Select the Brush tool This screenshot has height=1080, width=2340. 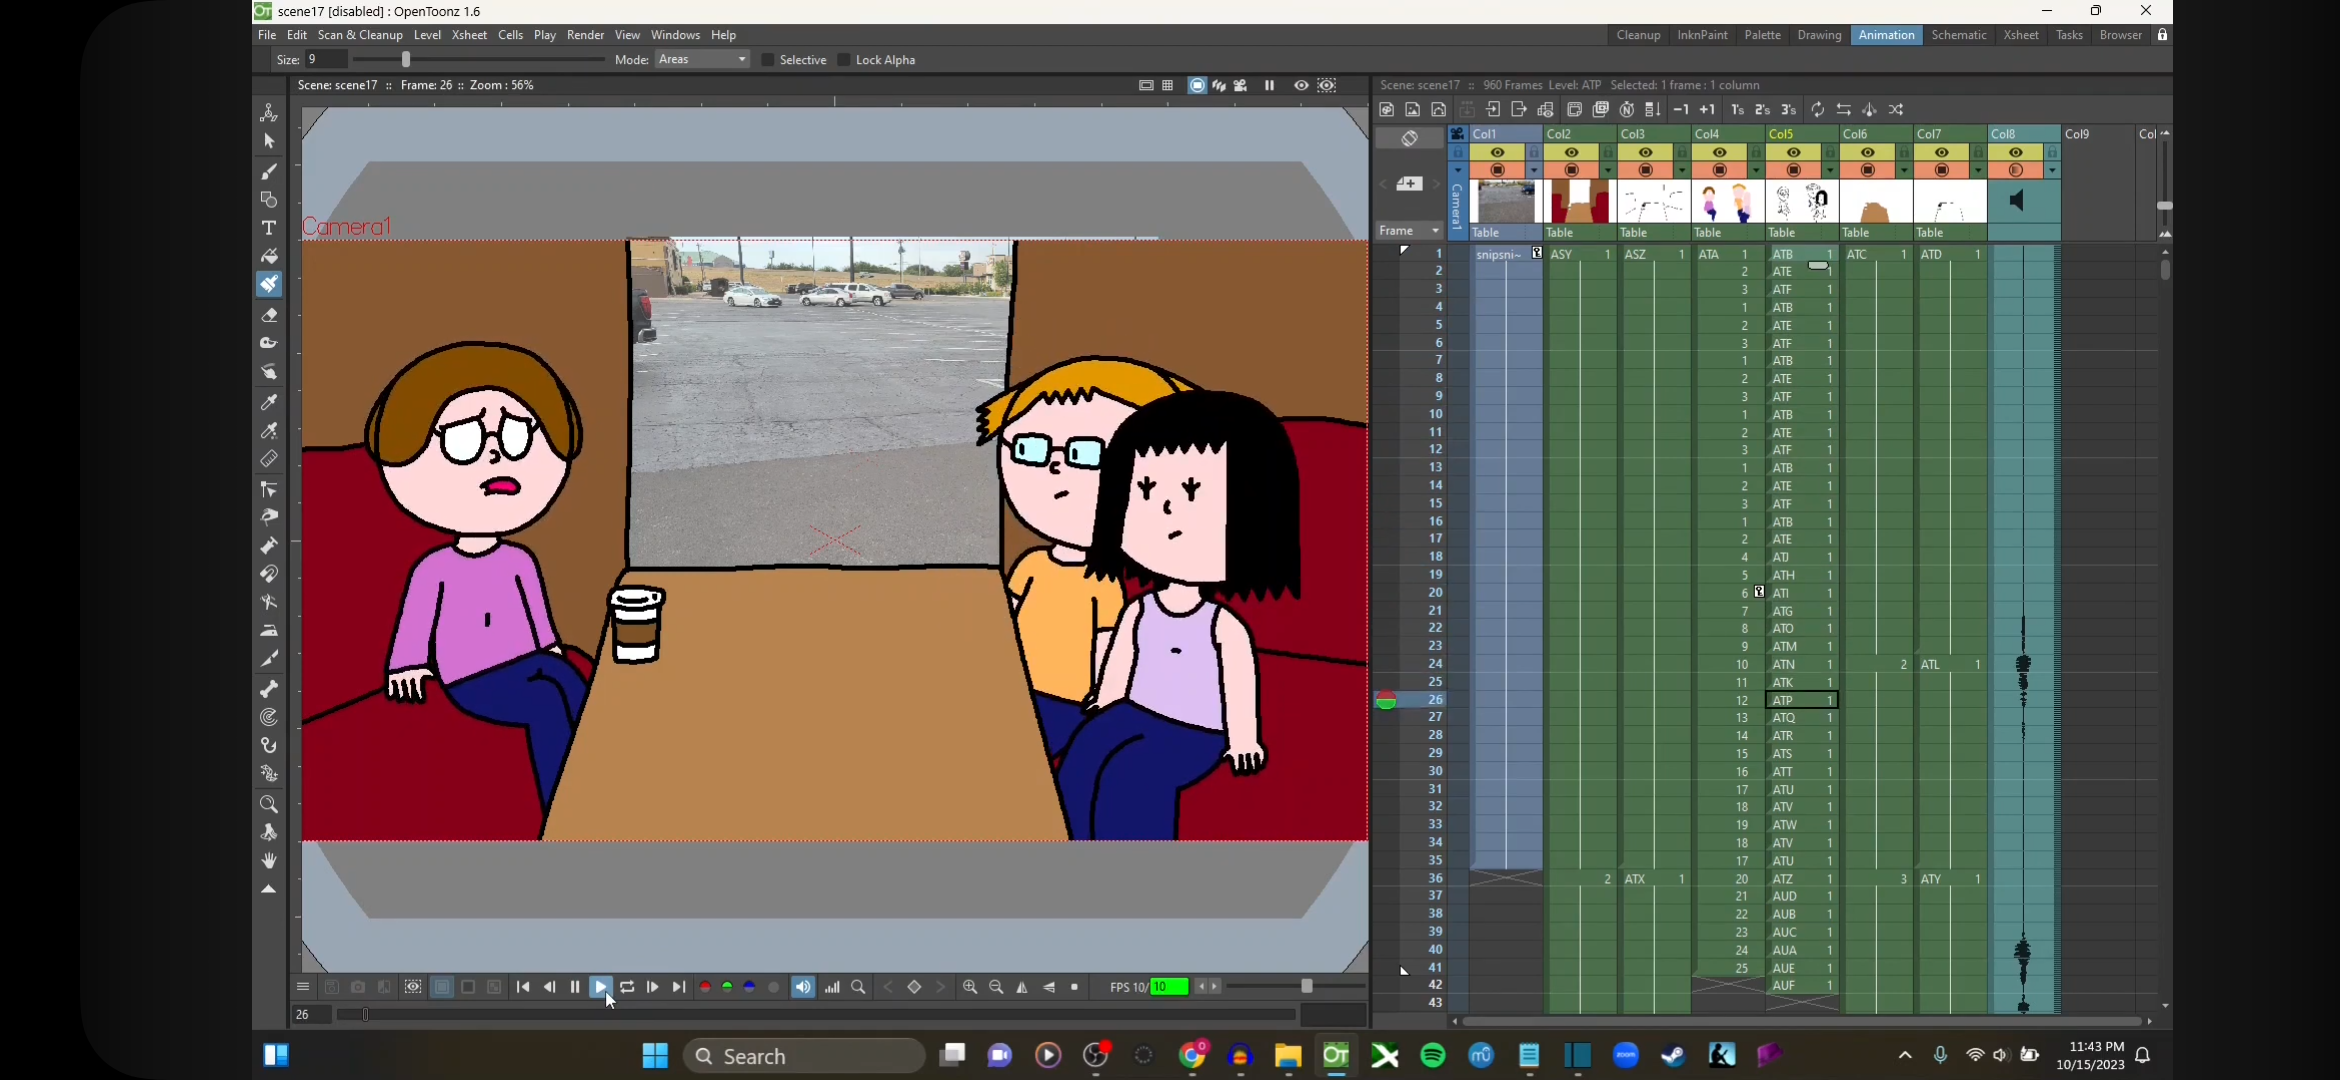(x=269, y=172)
